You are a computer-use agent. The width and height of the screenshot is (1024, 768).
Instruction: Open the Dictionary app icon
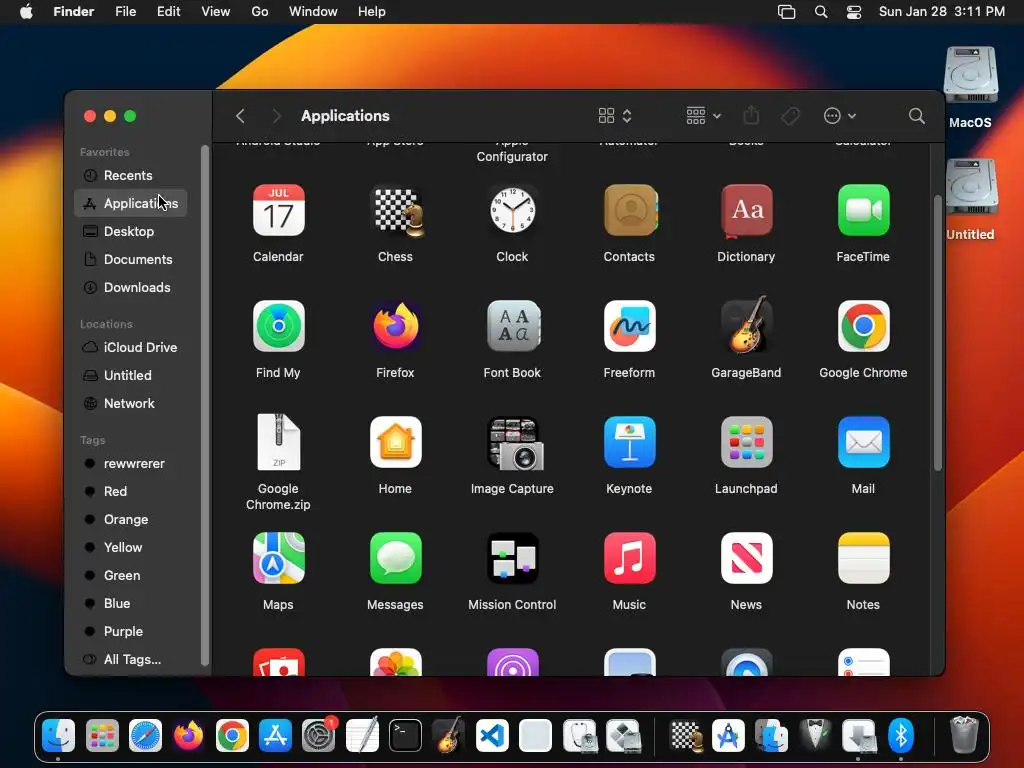coord(746,210)
